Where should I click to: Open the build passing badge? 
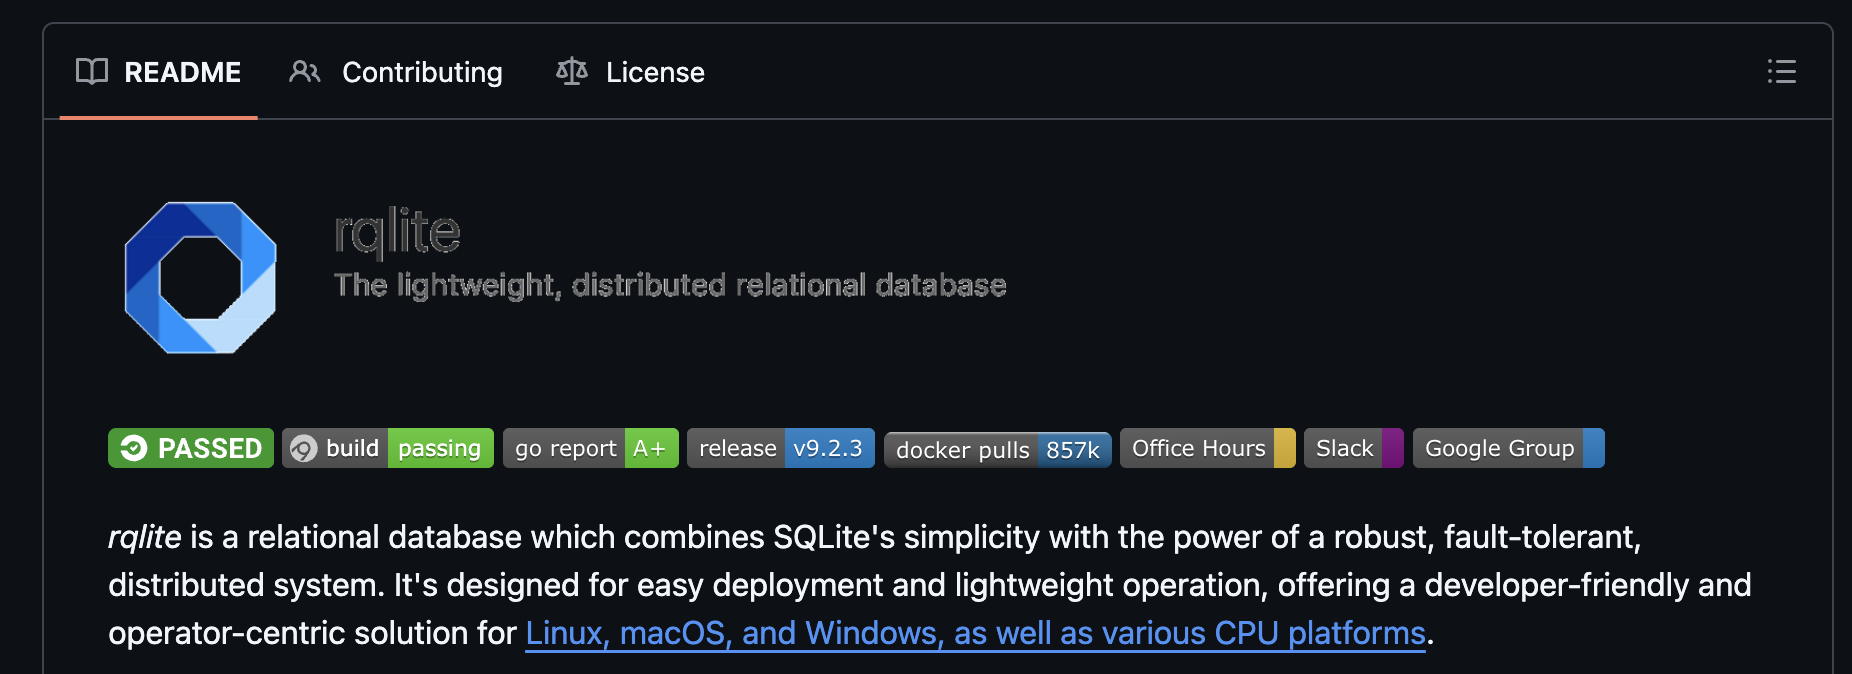click(x=388, y=448)
